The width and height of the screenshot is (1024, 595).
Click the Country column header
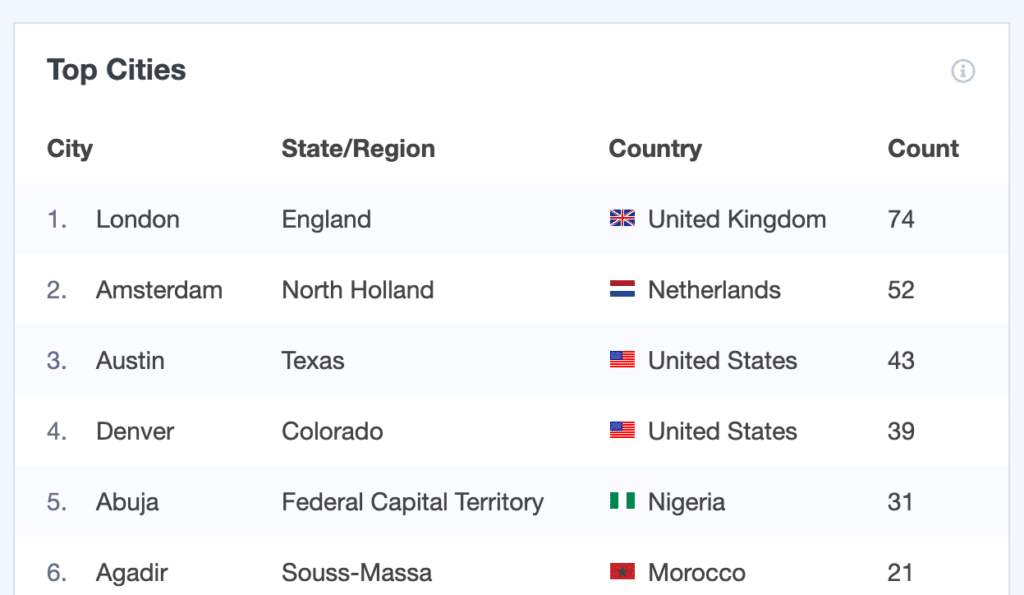point(655,148)
